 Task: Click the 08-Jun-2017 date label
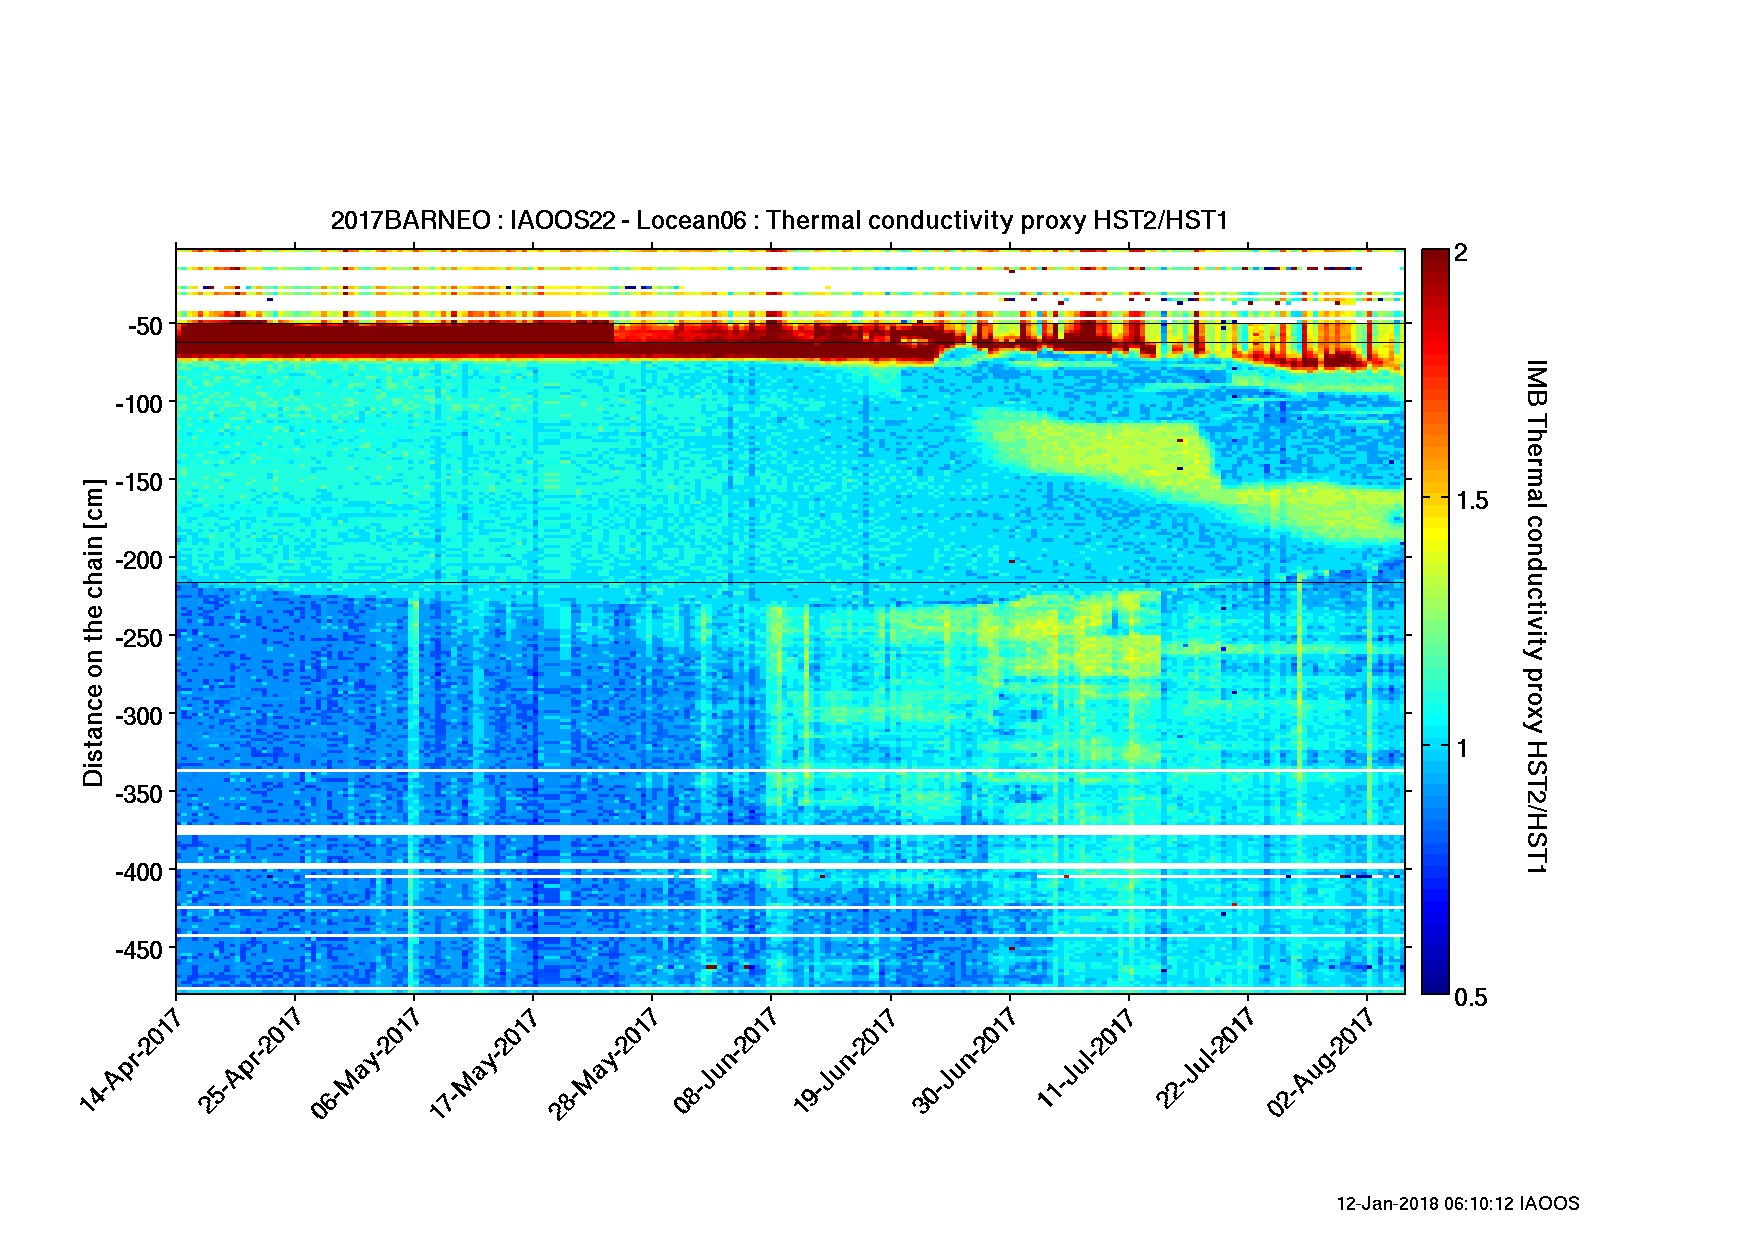point(725,1060)
